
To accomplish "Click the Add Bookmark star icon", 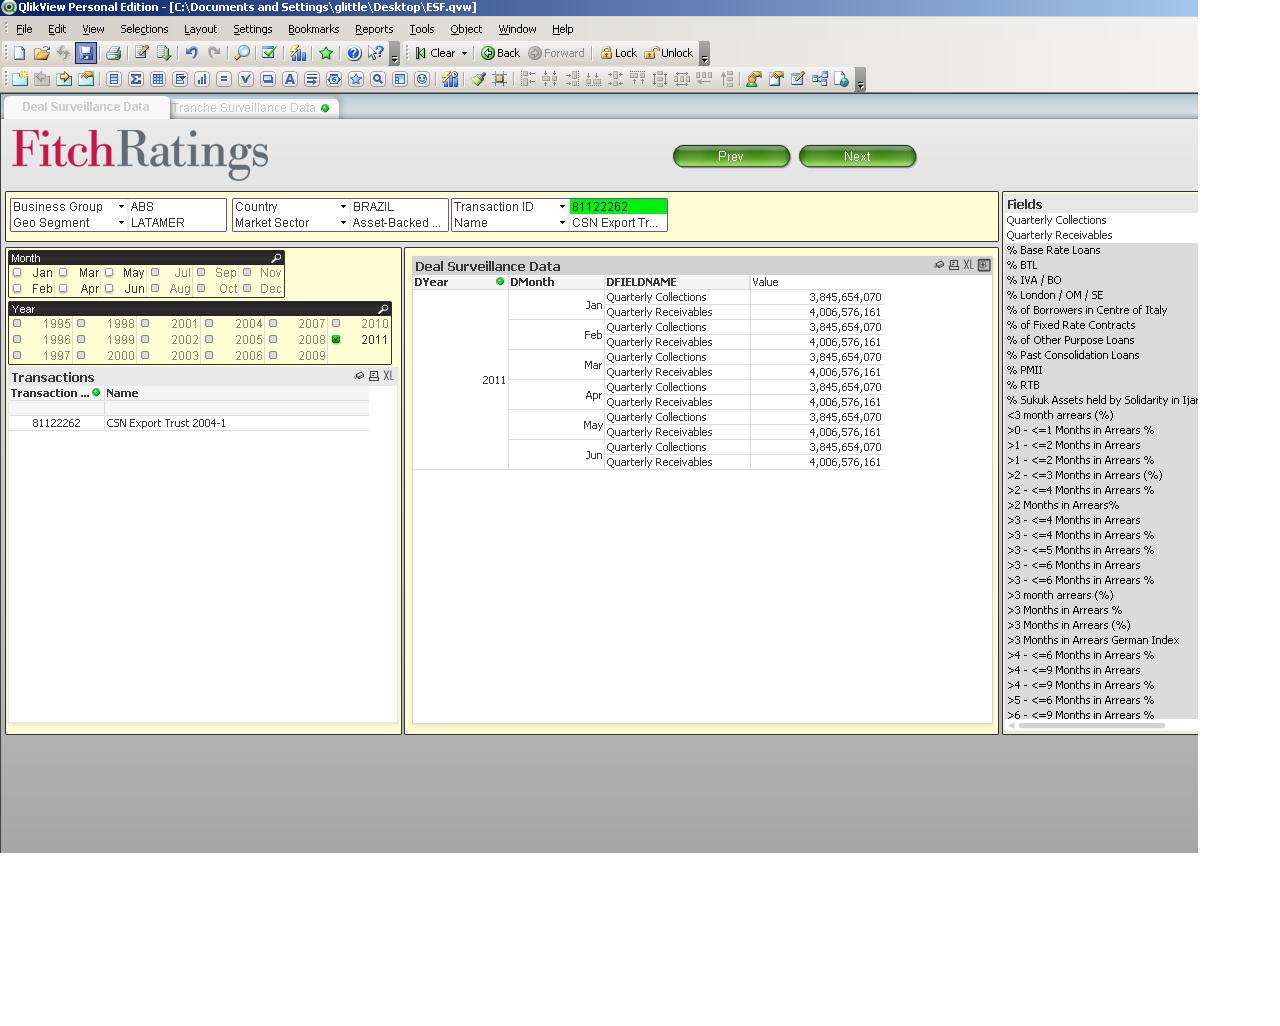I will (326, 53).
